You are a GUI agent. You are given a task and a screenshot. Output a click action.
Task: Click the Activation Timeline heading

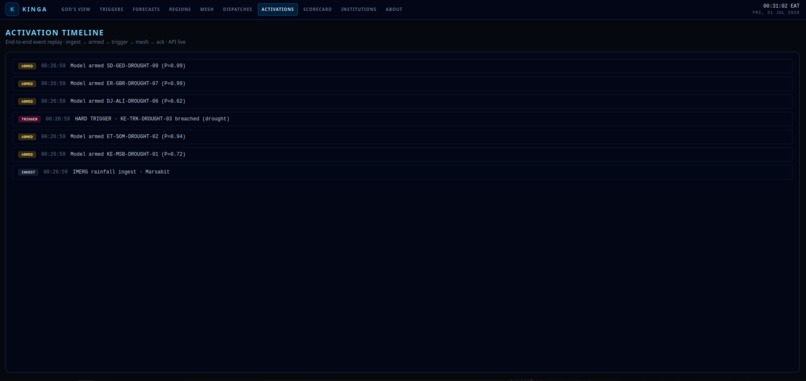(x=54, y=33)
